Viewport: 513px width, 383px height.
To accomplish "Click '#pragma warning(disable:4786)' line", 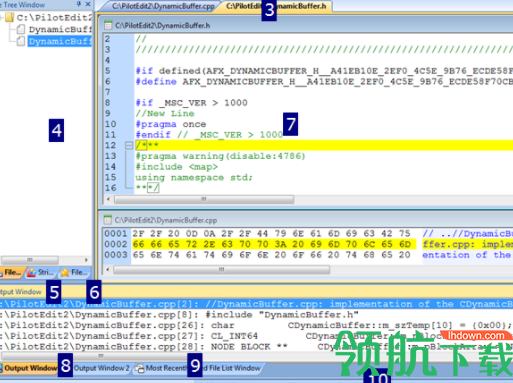I will click(x=220, y=156).
